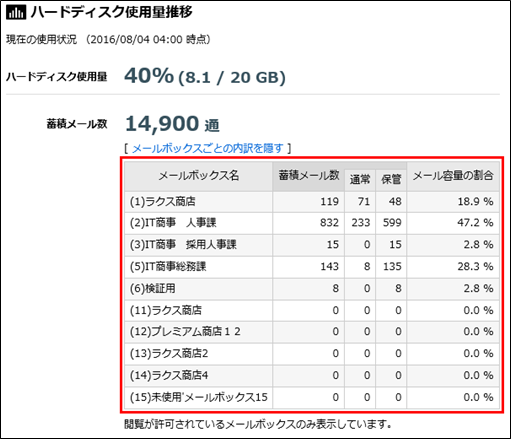Viewport: 511px width, 439px height.
Task: Click the bar chart icon beside ハードディスク使用量推移
Action: (16, 13)
